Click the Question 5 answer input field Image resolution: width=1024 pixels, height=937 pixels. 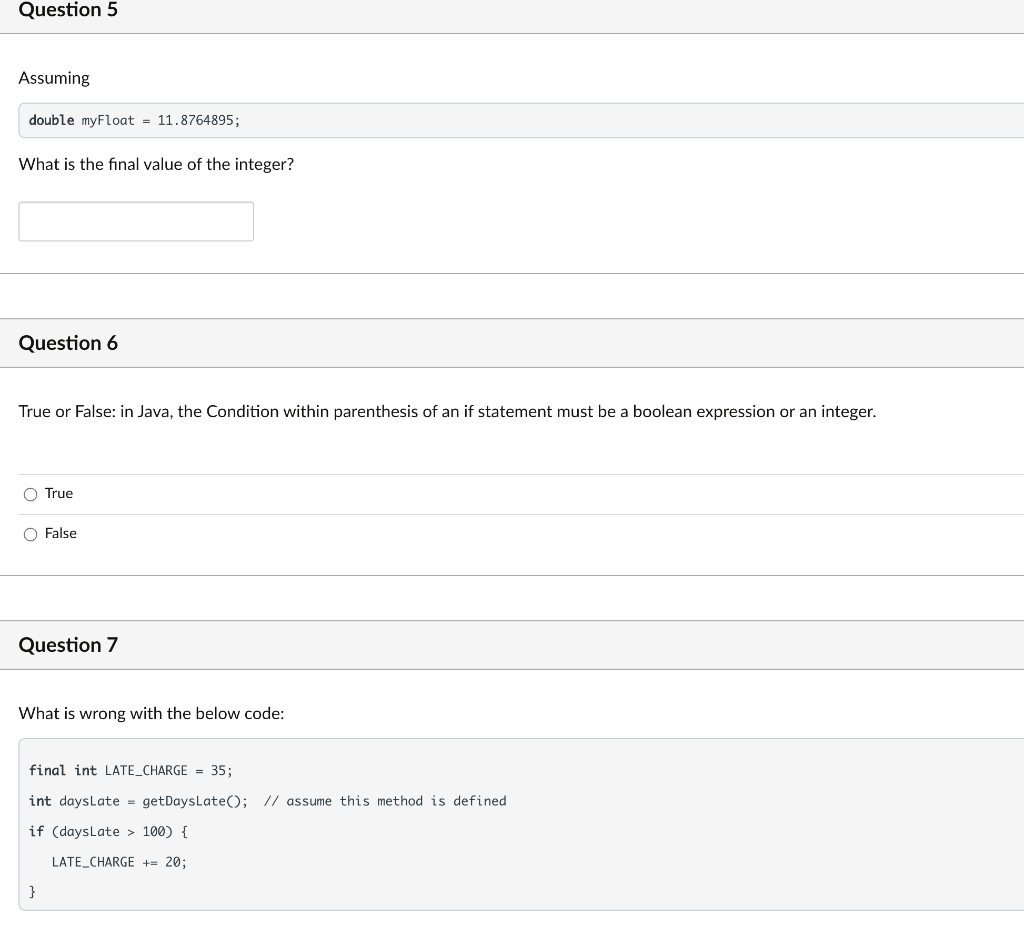(x=135, y=221)
